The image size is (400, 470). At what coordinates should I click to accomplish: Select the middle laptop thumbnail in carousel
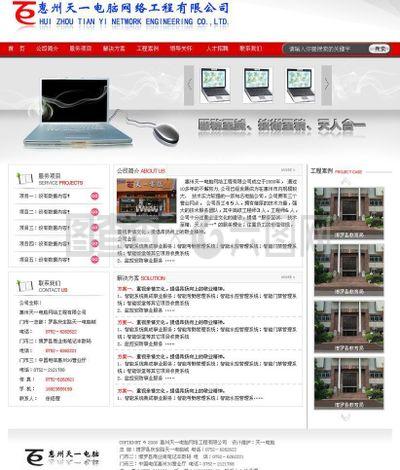[x=257, y=85]
